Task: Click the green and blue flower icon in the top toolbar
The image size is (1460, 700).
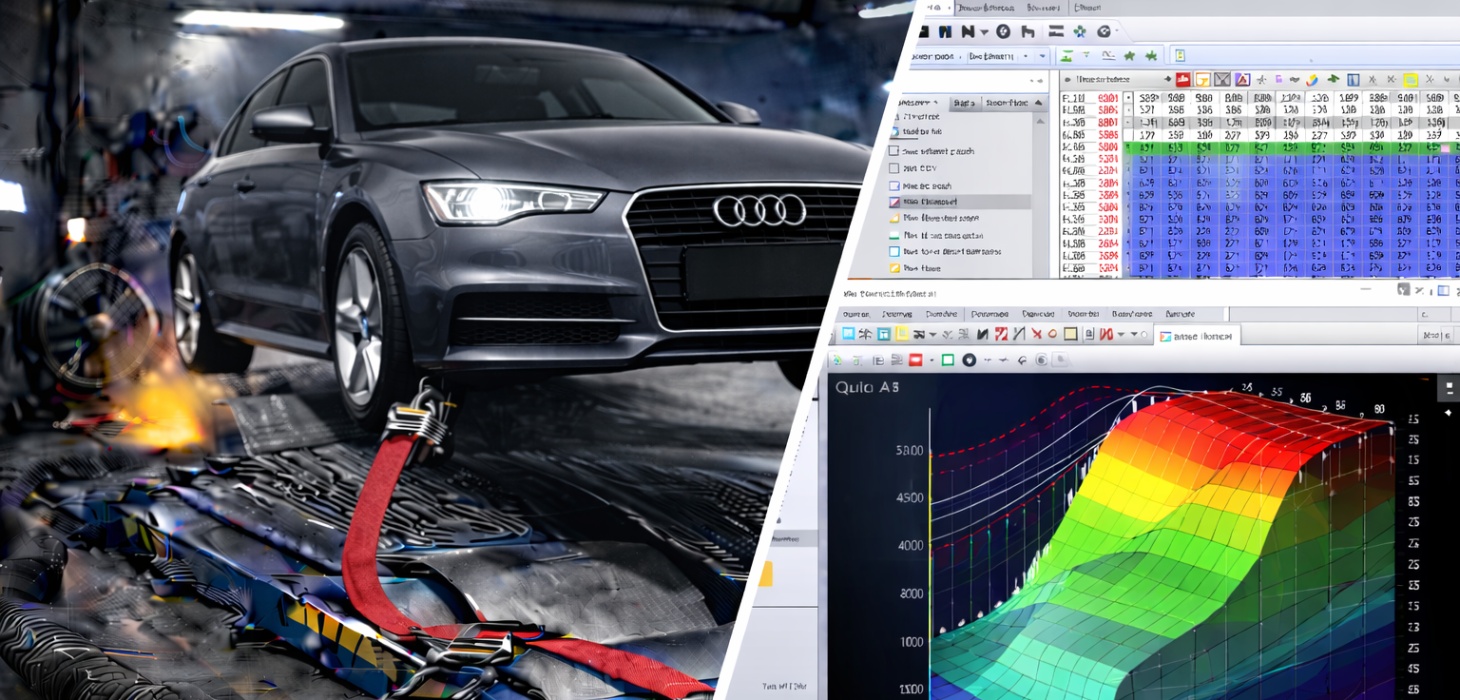Action: tap(1079, 31)
